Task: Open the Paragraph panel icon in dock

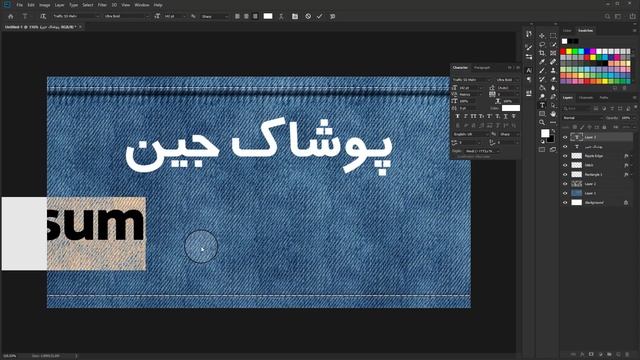Action: [x=529, y=80]
